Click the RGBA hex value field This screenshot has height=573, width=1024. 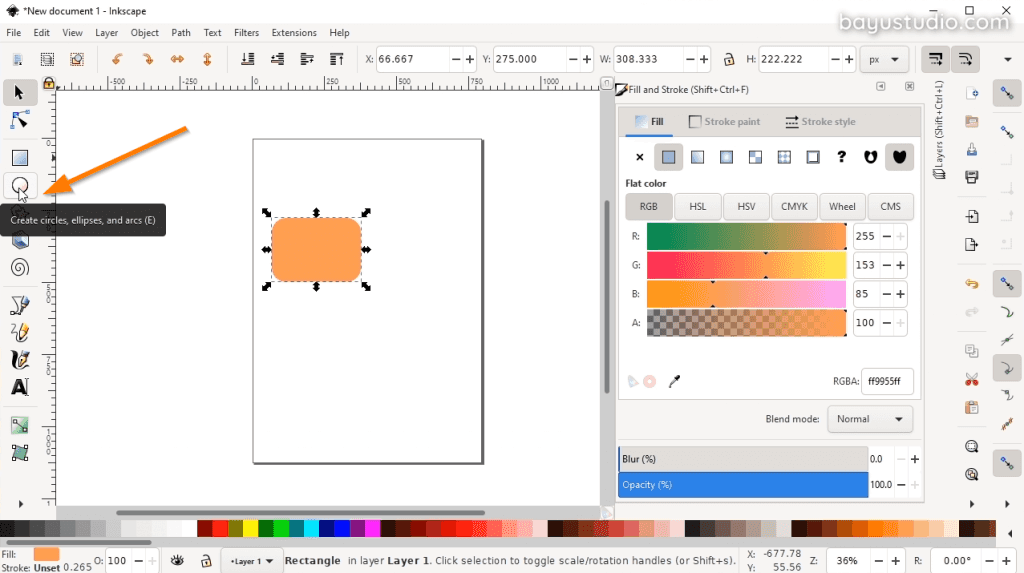pos(887,381)
